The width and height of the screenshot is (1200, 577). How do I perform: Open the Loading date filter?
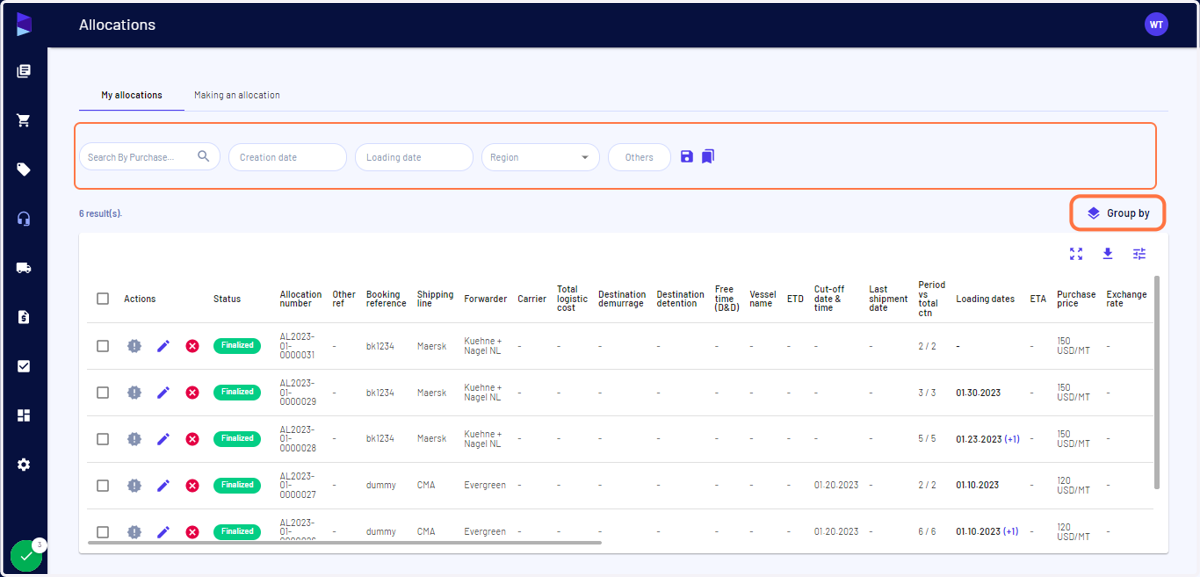click(x=414, y=157)
